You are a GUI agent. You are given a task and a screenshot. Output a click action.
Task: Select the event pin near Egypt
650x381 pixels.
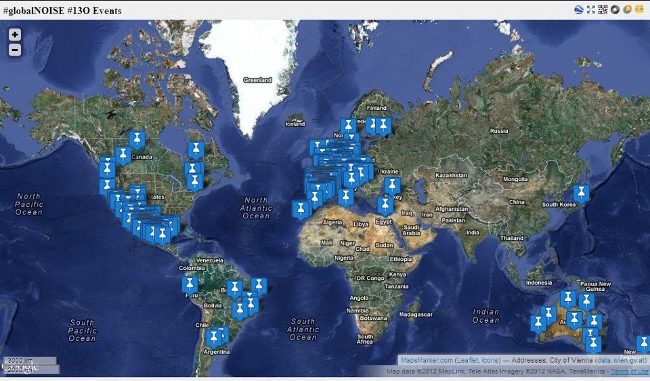pyautogui.click(x=385, y=206)
